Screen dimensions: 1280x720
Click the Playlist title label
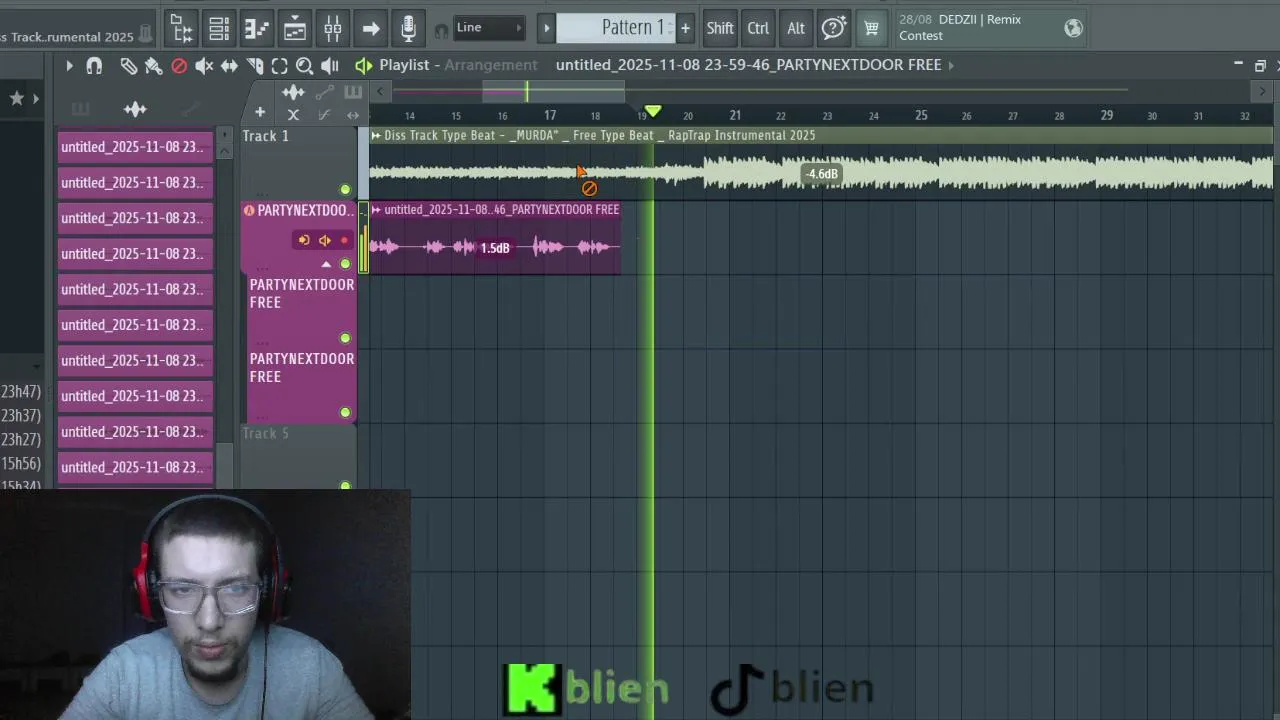pyautogui.click(x=404, y=65)
